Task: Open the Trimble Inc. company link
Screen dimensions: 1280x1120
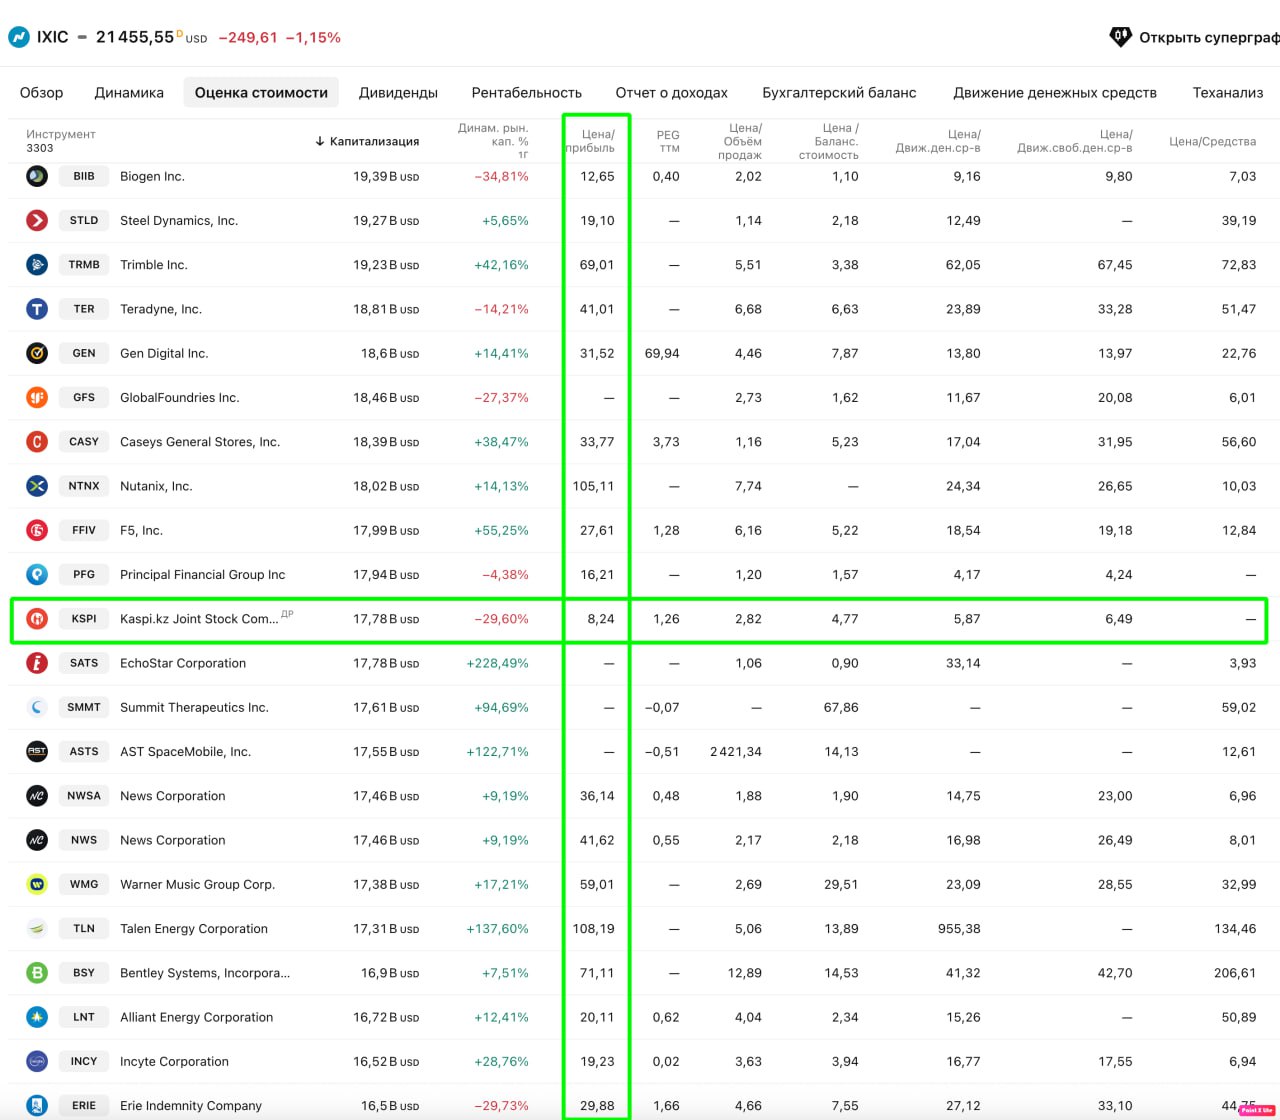Action: pos(154,265)
